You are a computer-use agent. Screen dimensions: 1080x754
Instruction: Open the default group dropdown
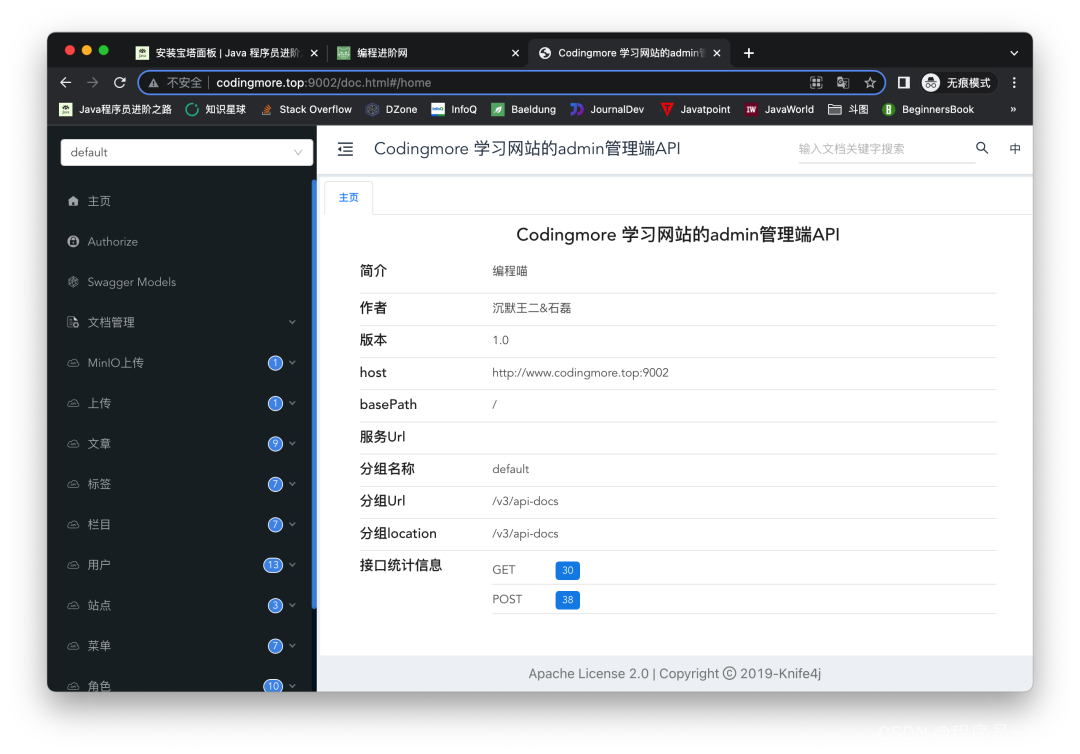[x=187, y=152]
